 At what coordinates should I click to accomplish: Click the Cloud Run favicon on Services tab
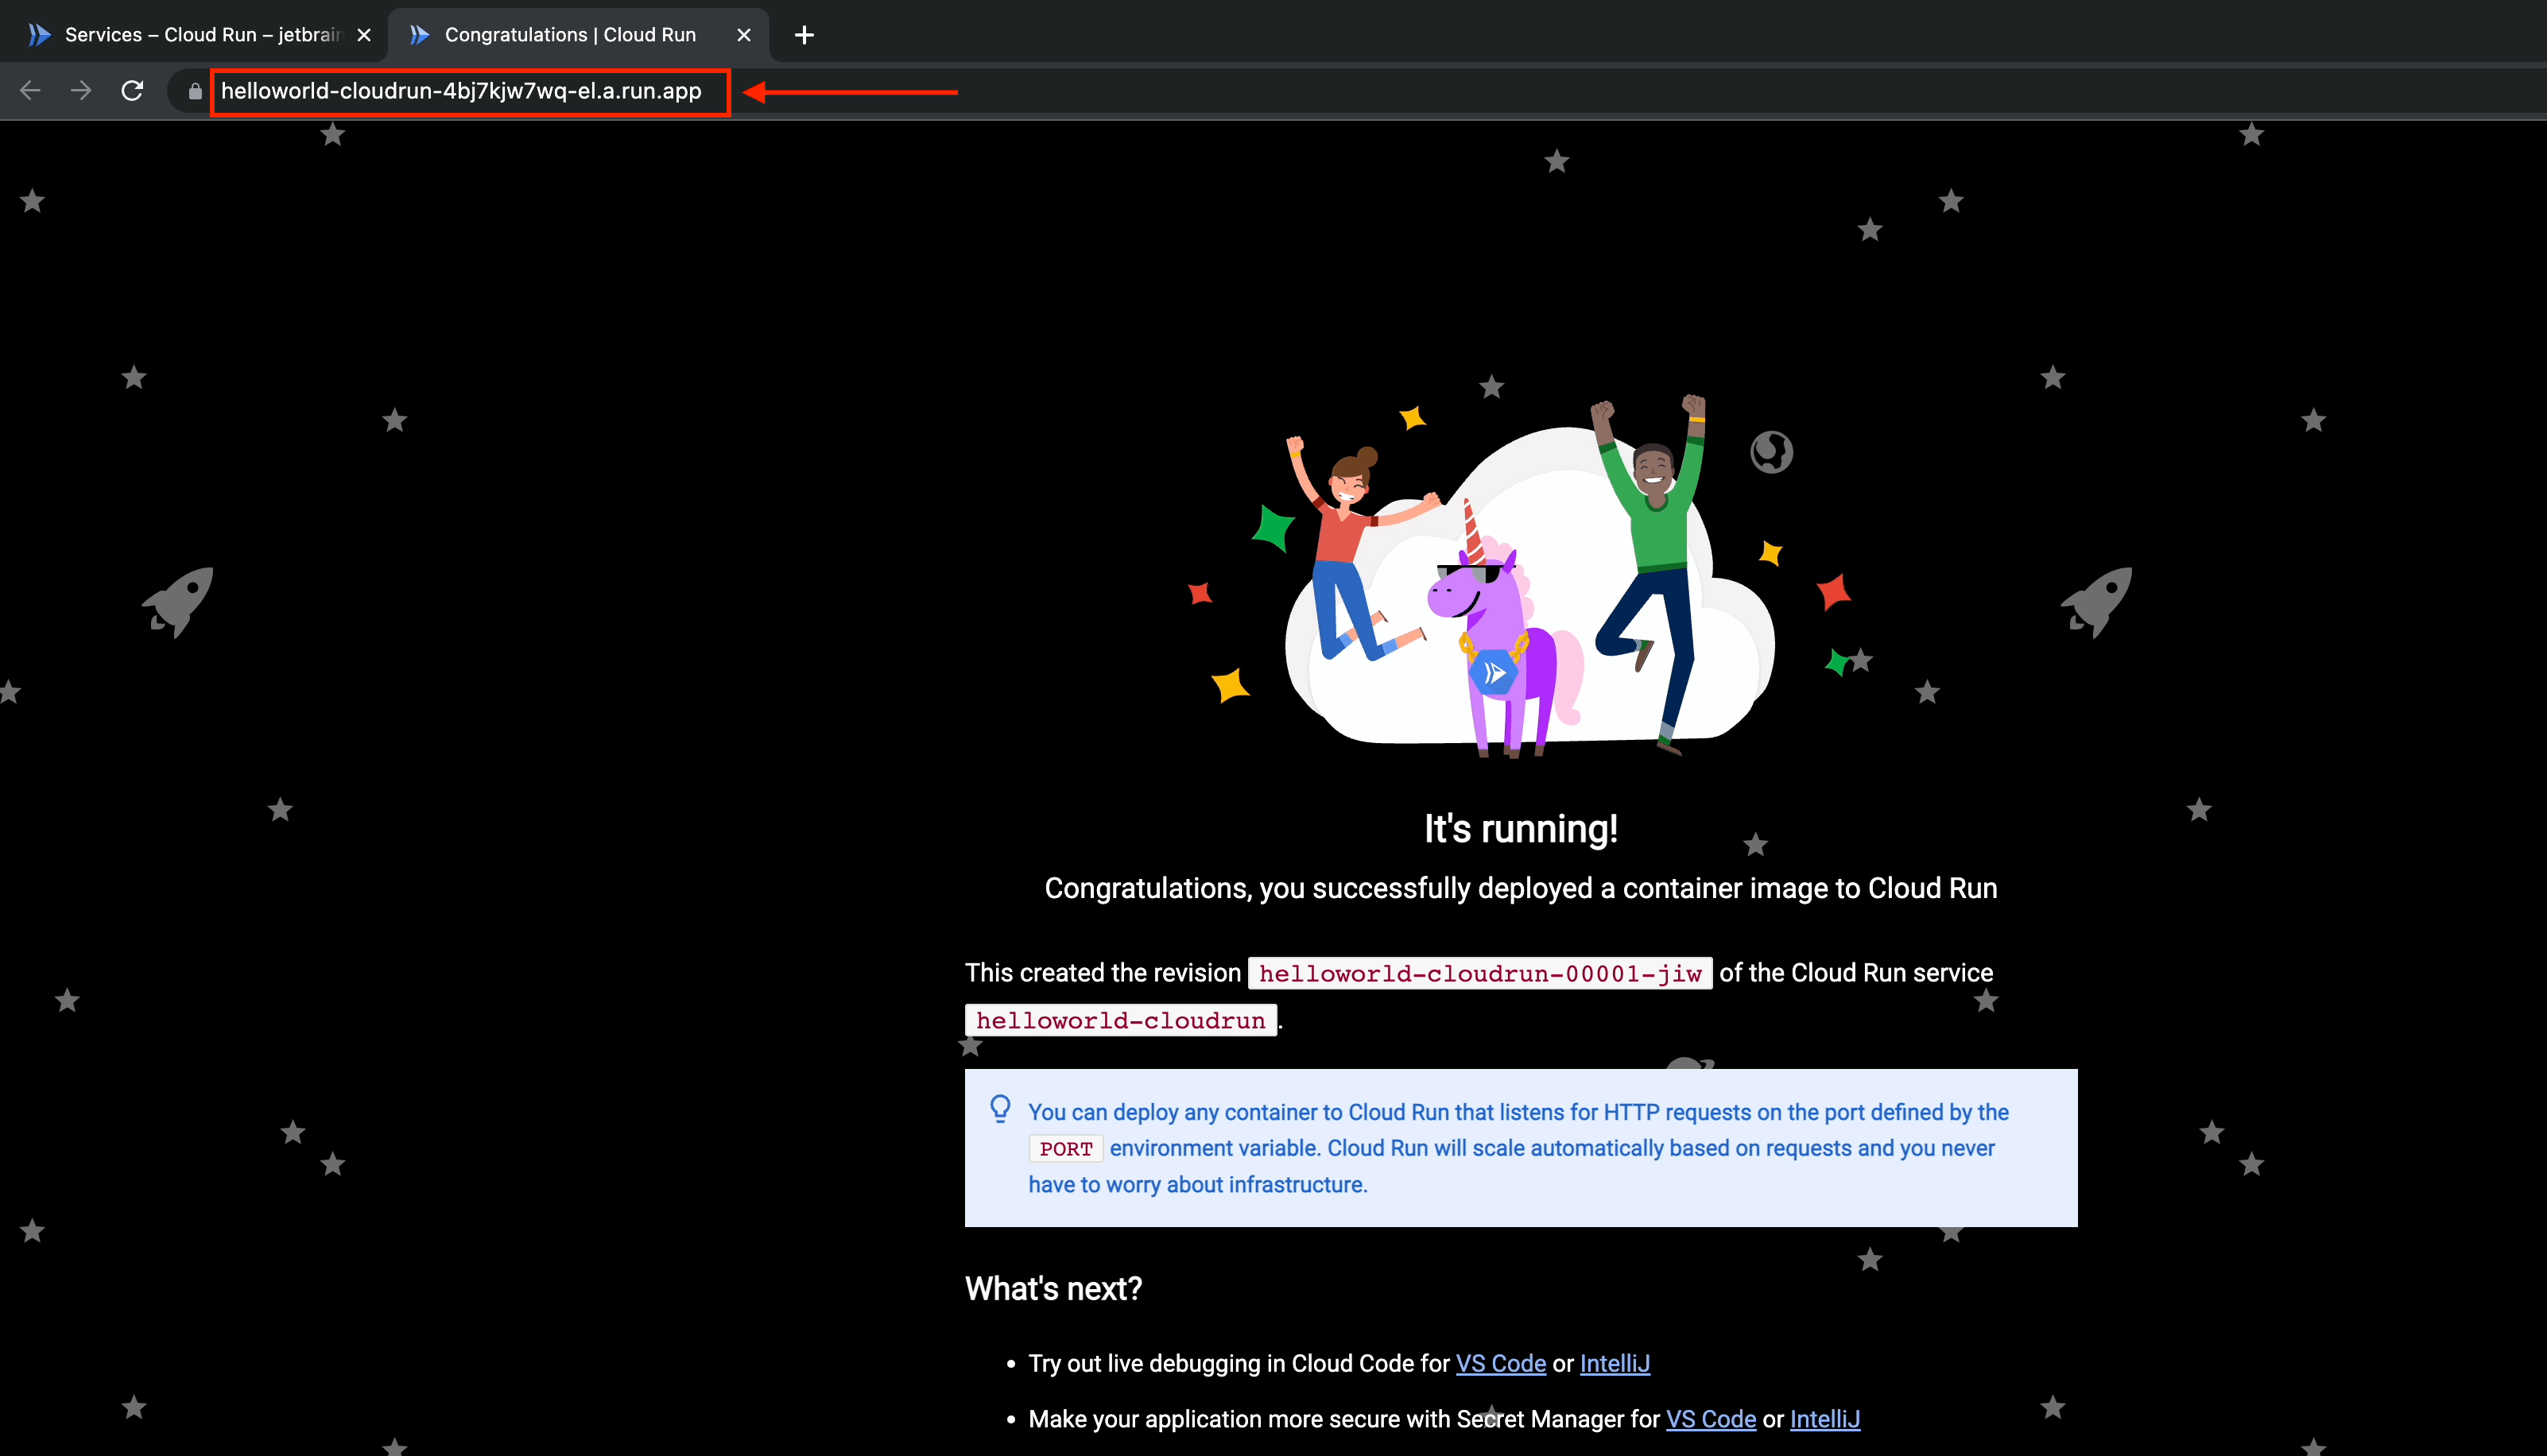tap(39, 35)
